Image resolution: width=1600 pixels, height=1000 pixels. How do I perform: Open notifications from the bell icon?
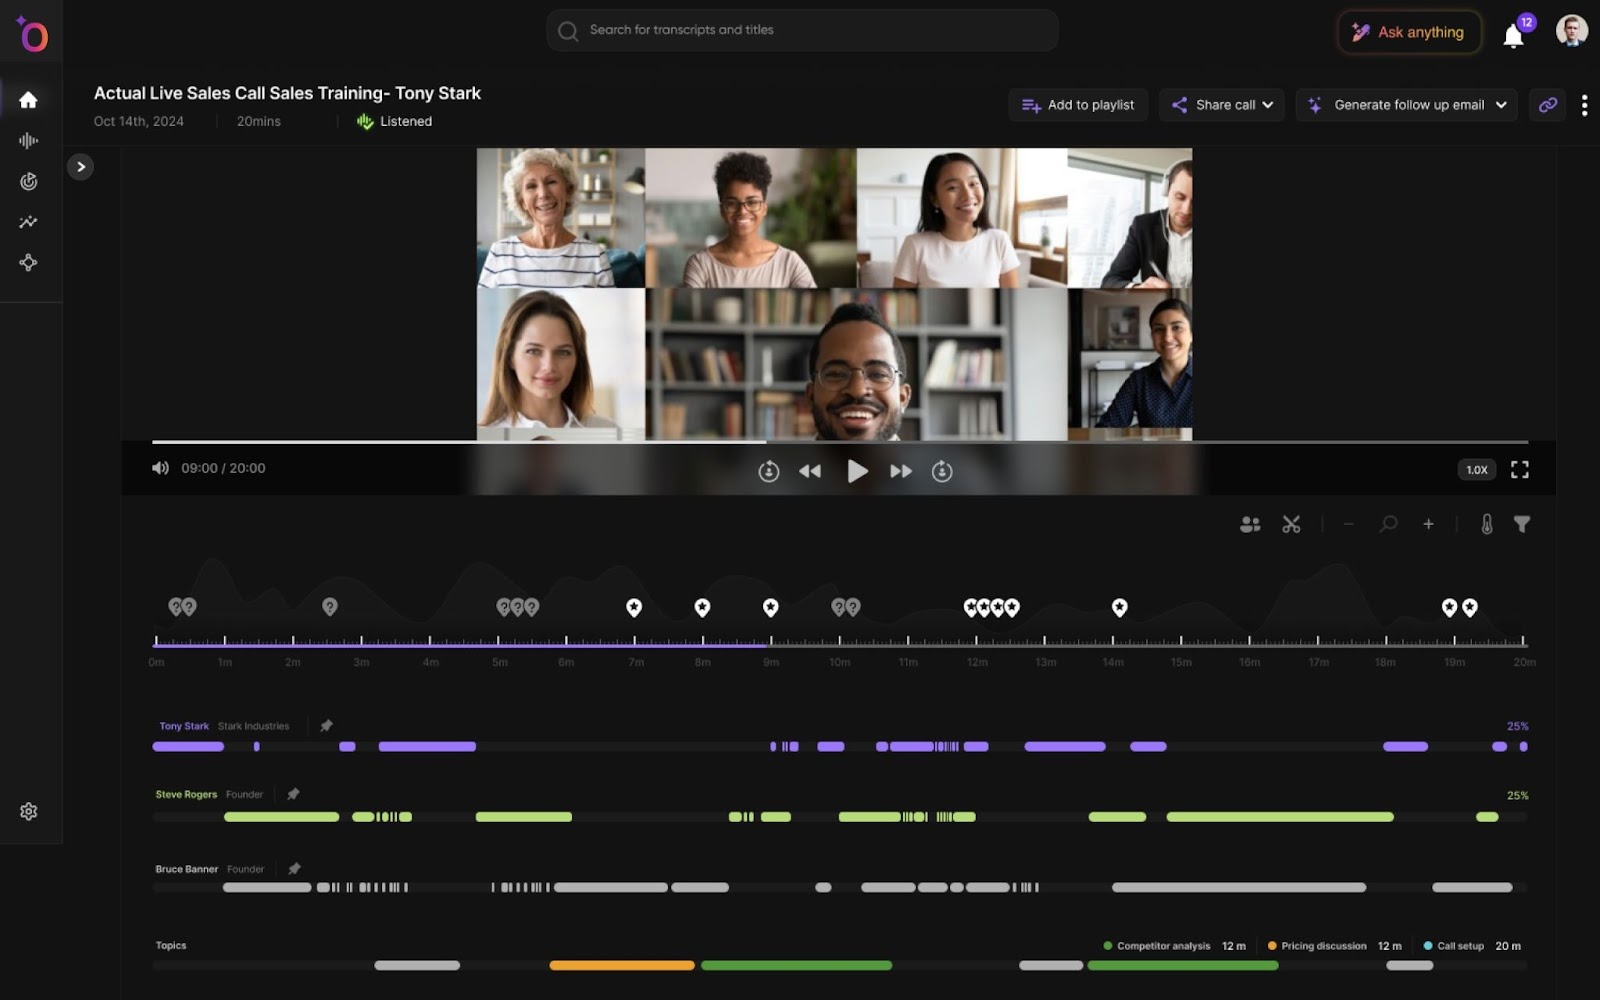coord(1513,35)
